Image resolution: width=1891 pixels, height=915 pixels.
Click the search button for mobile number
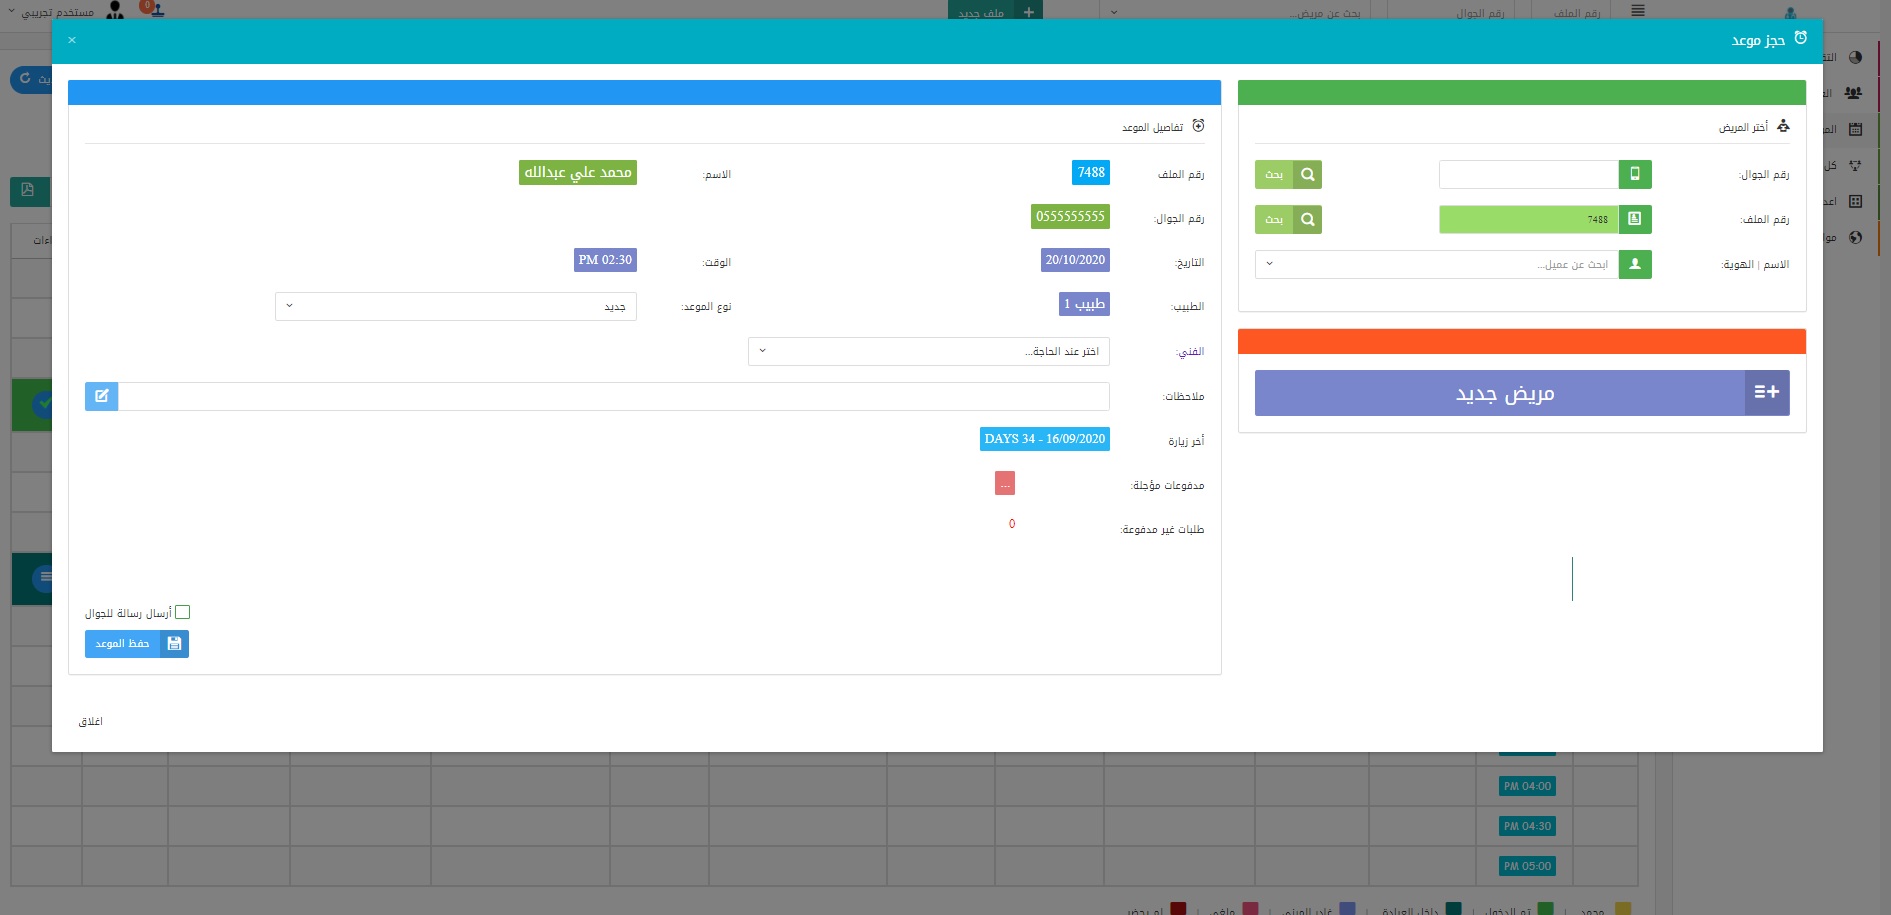[x=1288, y=174]
